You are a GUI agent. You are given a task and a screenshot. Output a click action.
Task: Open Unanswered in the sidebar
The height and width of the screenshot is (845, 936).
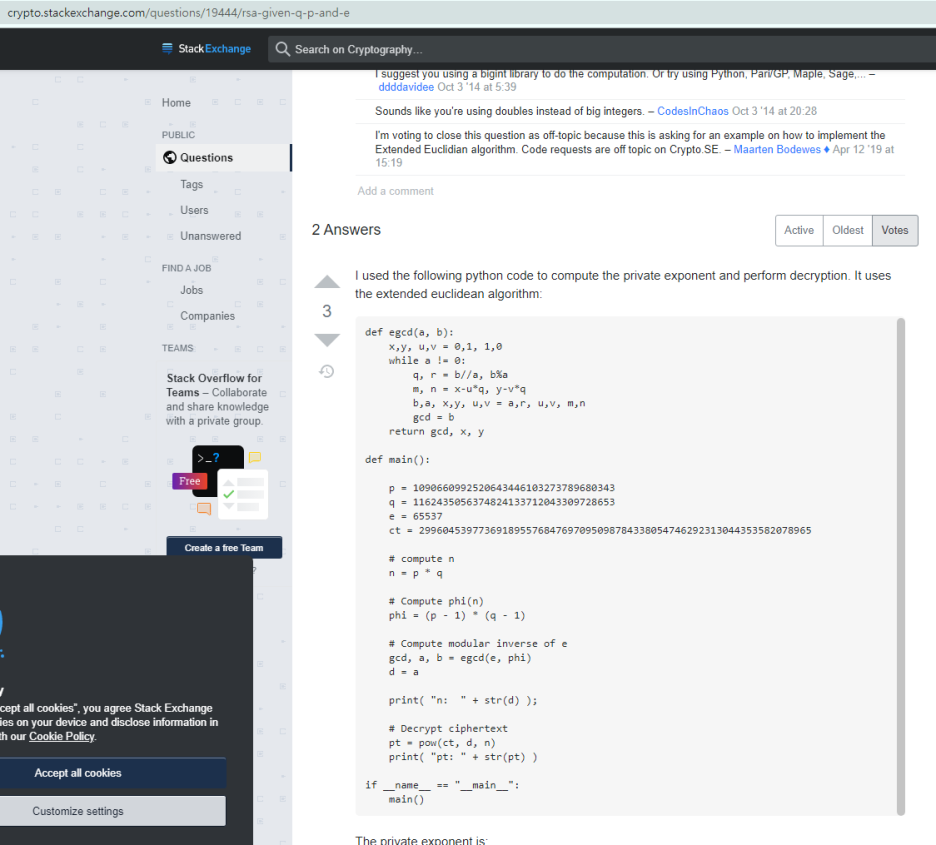coord(211,236)
